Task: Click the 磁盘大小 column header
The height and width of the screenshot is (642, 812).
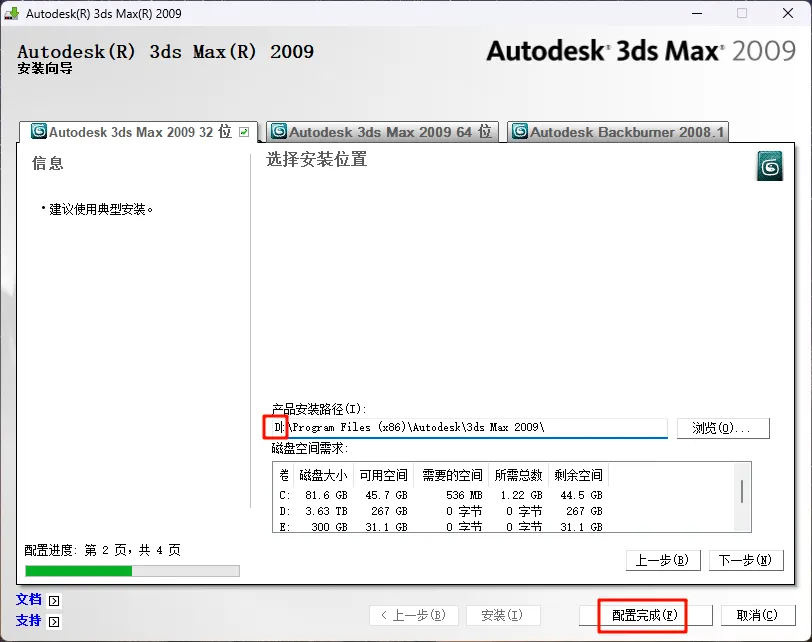Action: [323, 475]
